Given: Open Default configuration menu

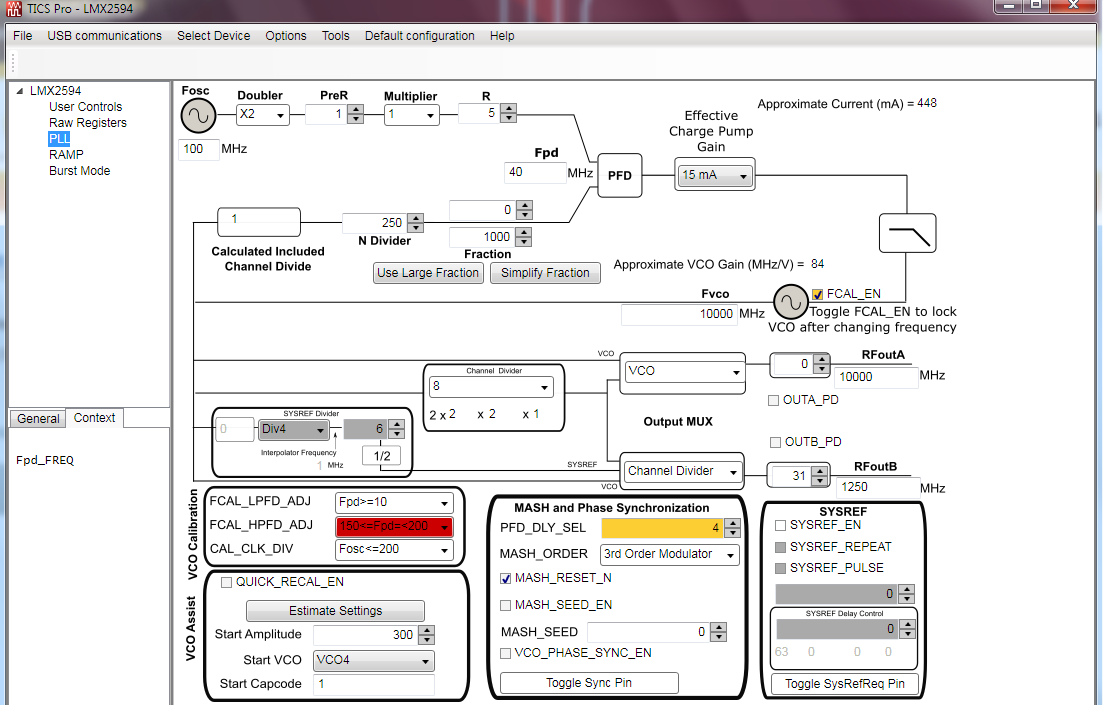Looking at the screenshot, I should click(x=419, y=36).
